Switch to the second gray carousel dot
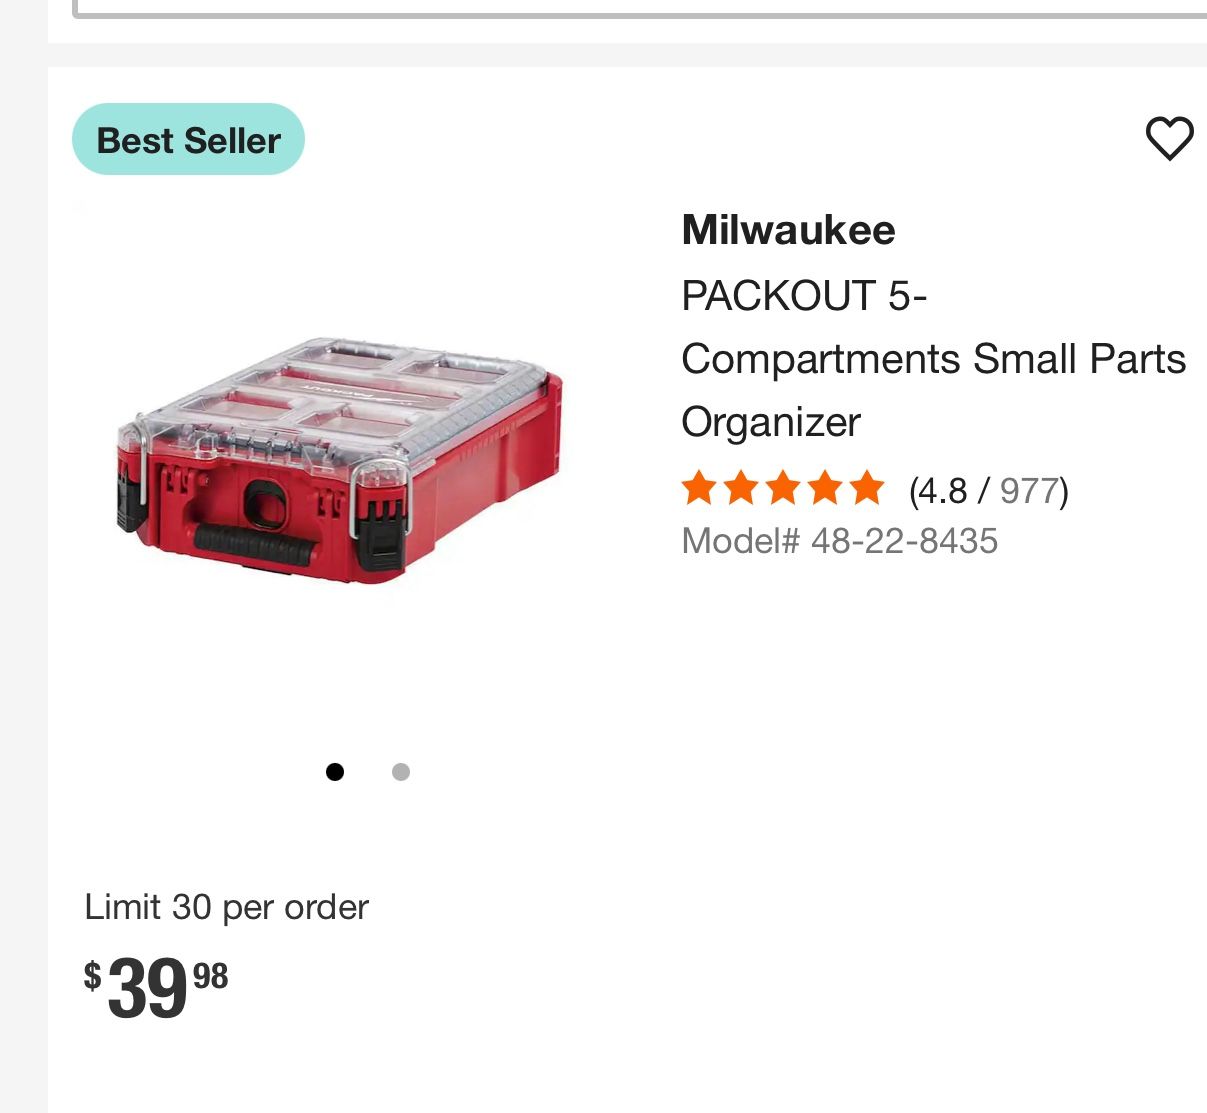The image size is (1207, 1113). pyautogui.click(x=401, y=772)
